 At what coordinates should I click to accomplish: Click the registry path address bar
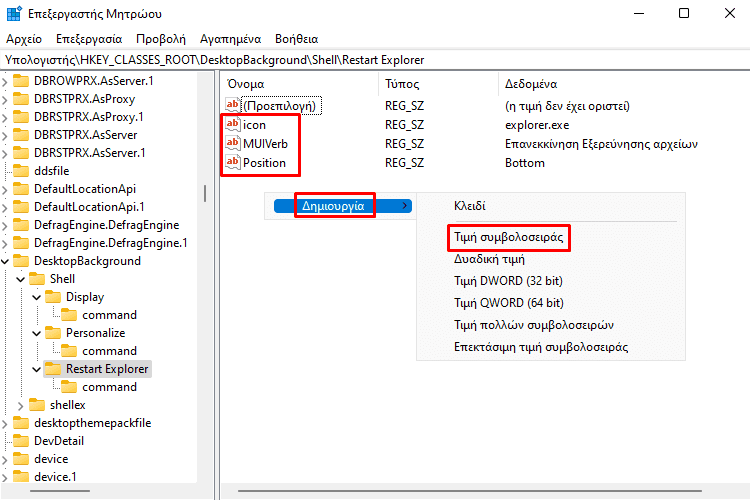[x=375, y=60]
